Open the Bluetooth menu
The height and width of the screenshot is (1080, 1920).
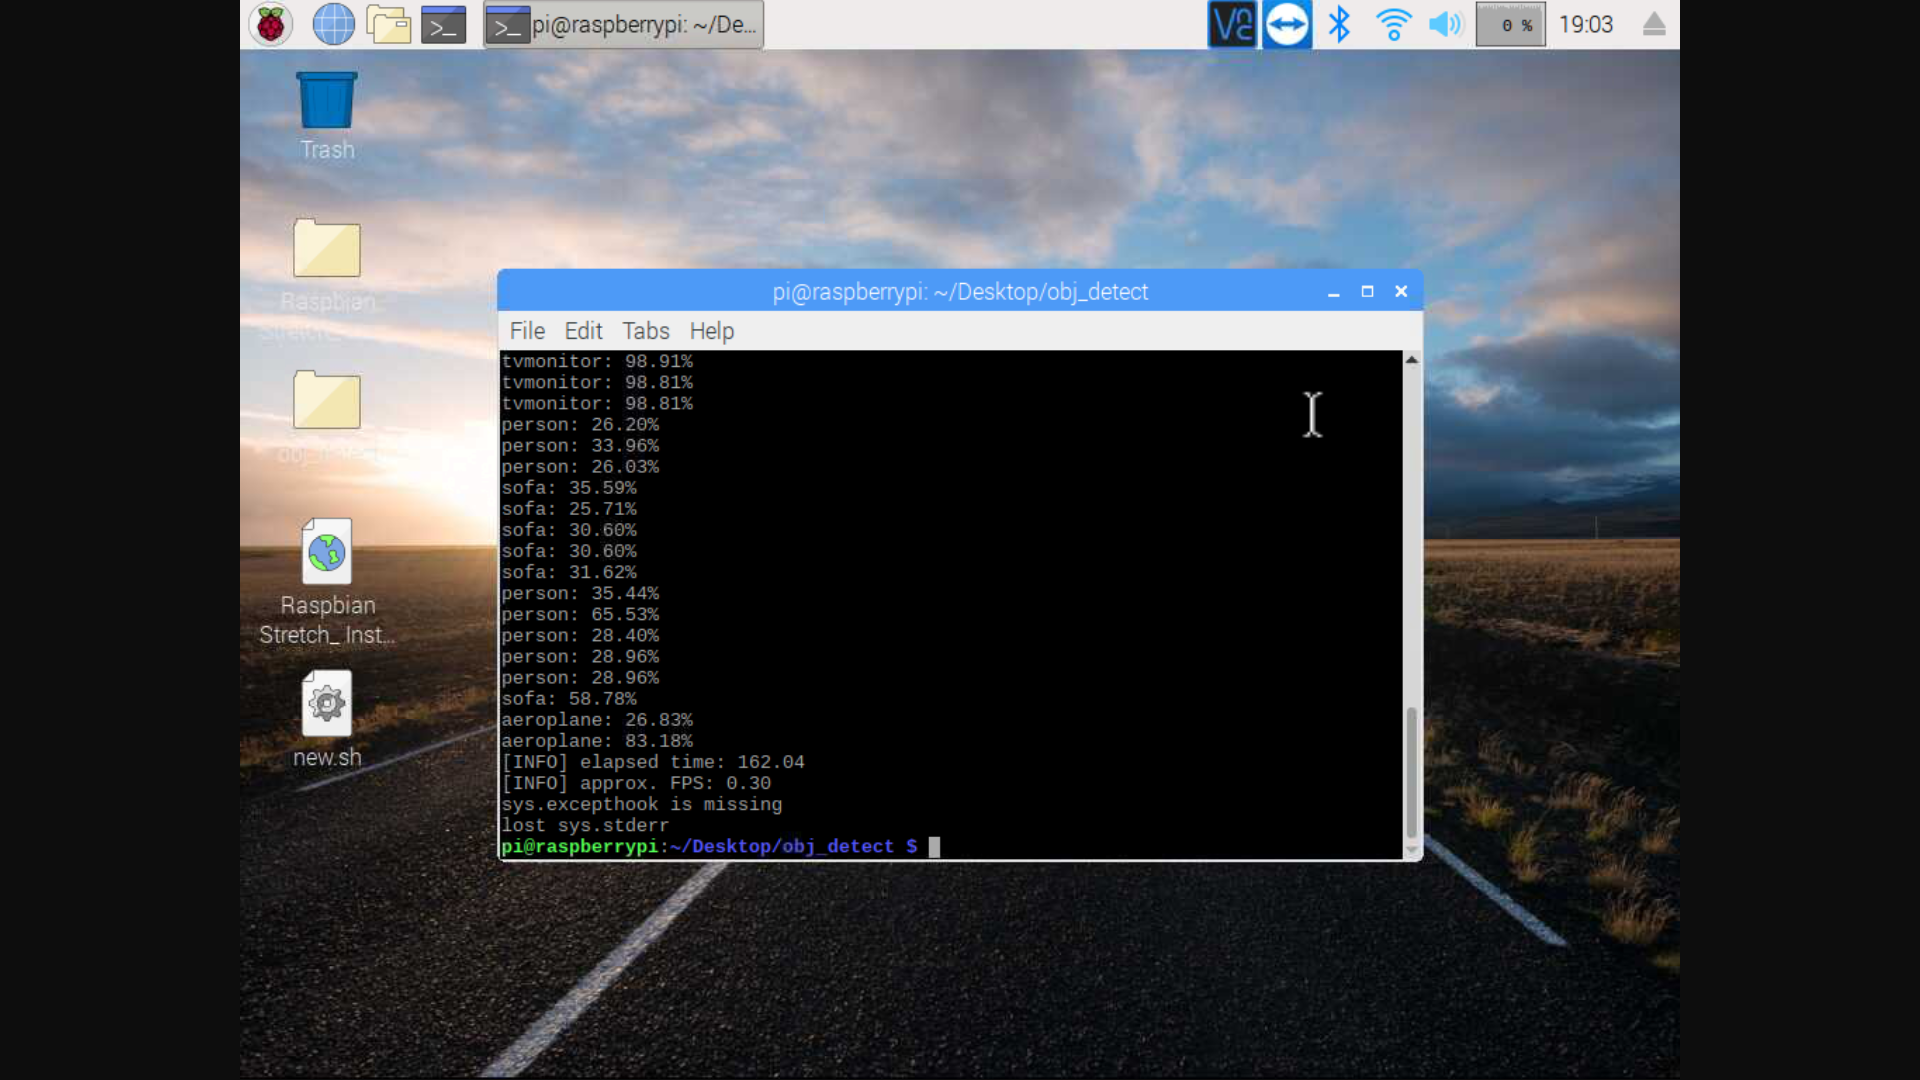[x=1339, y=24]
